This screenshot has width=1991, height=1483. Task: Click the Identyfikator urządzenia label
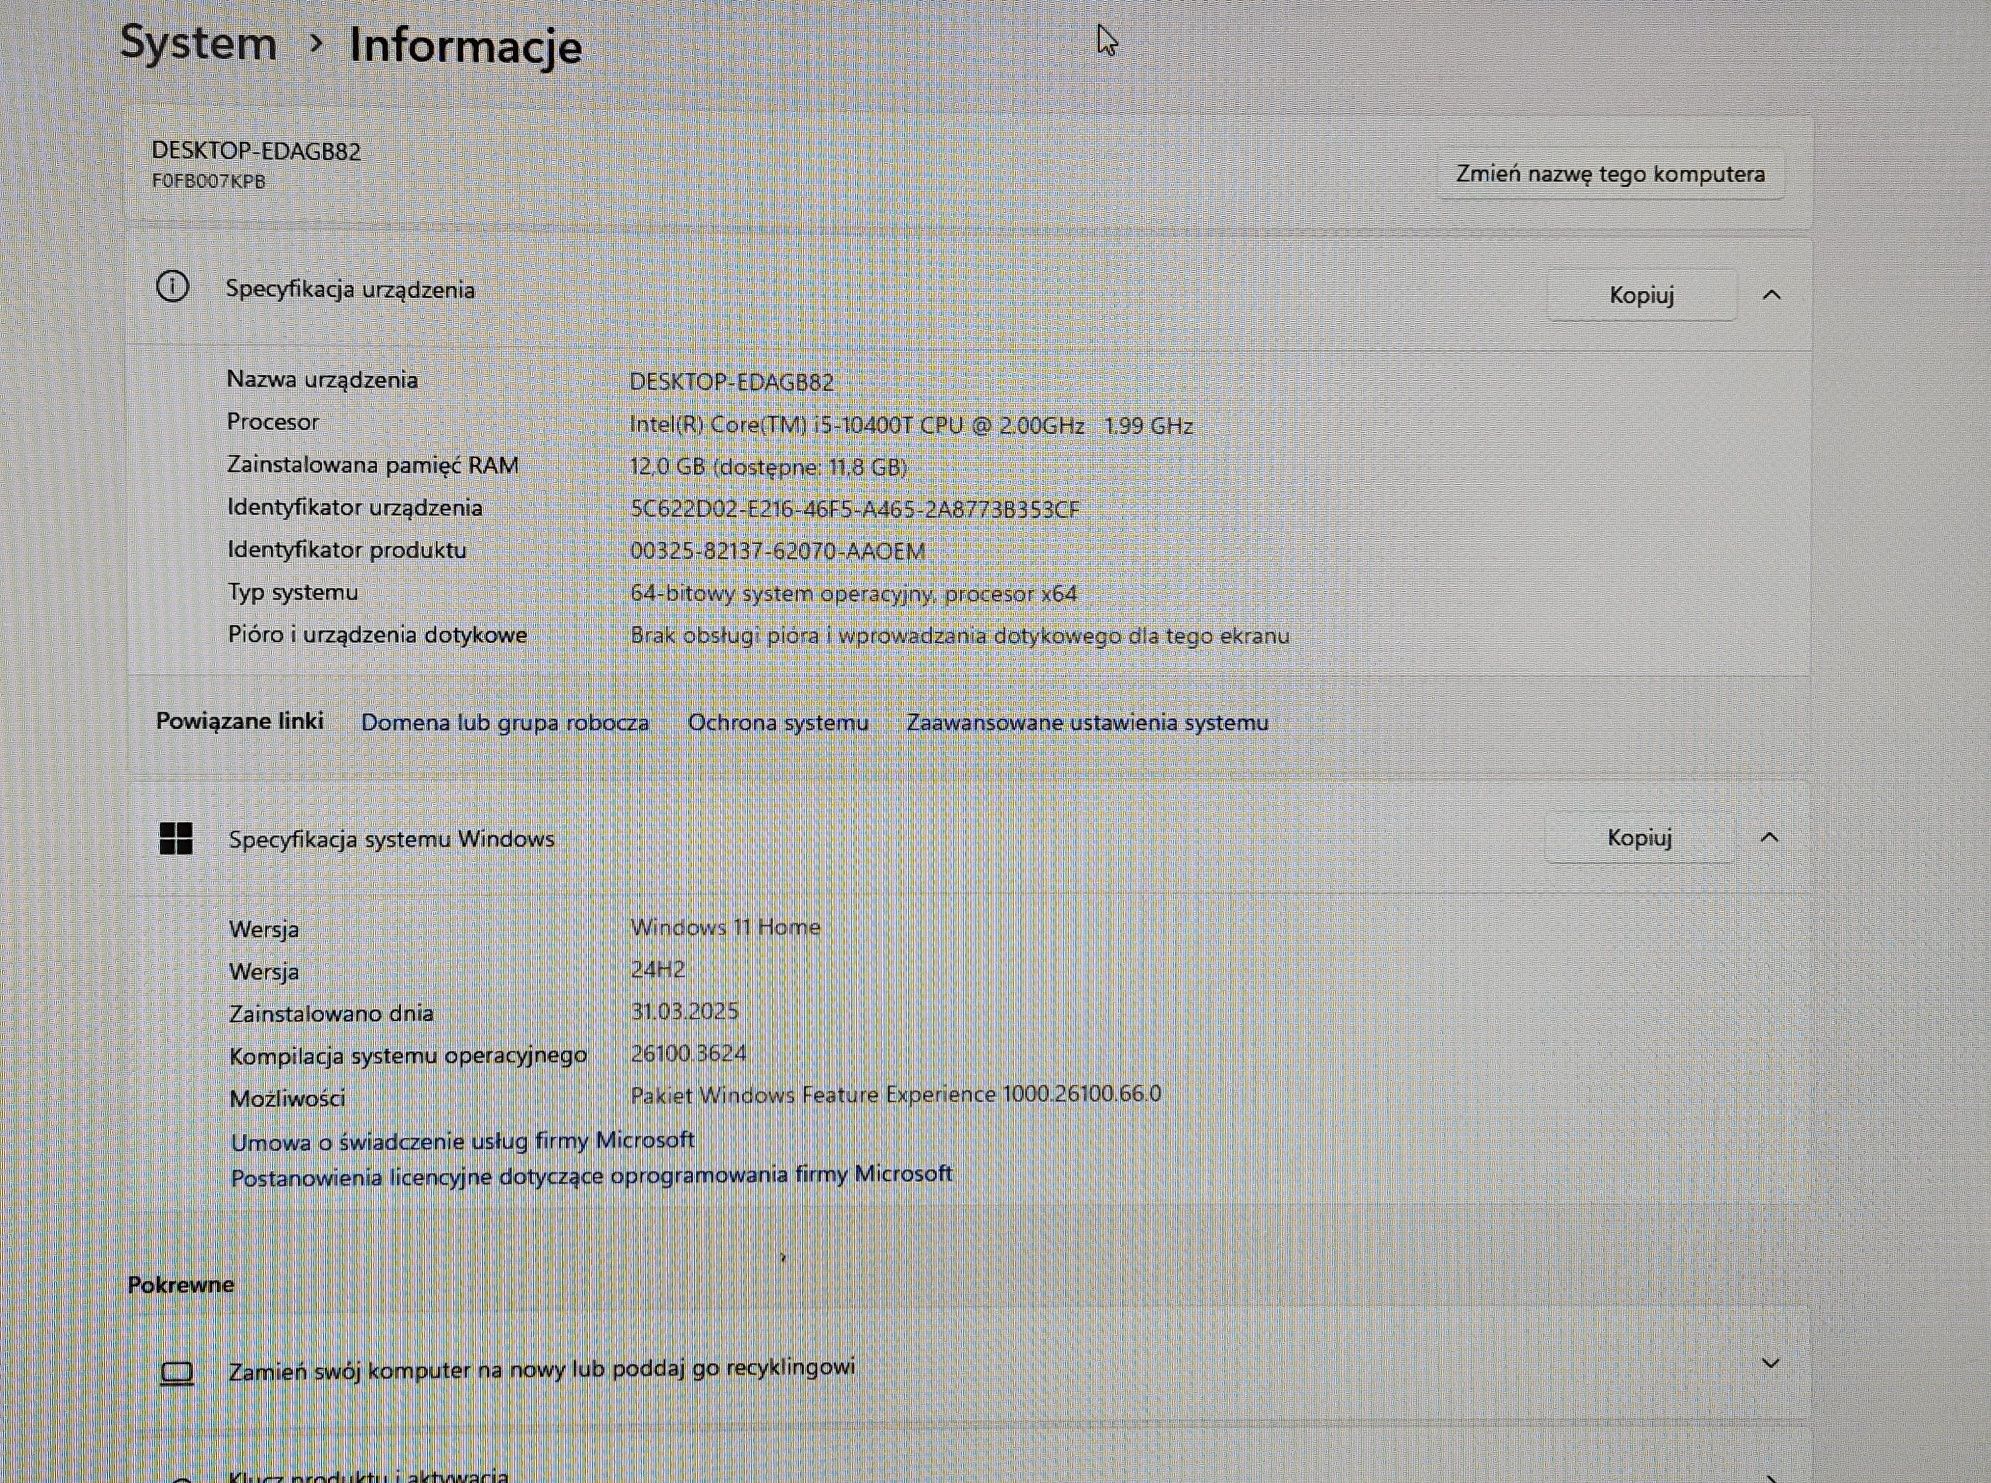[354, 507]
